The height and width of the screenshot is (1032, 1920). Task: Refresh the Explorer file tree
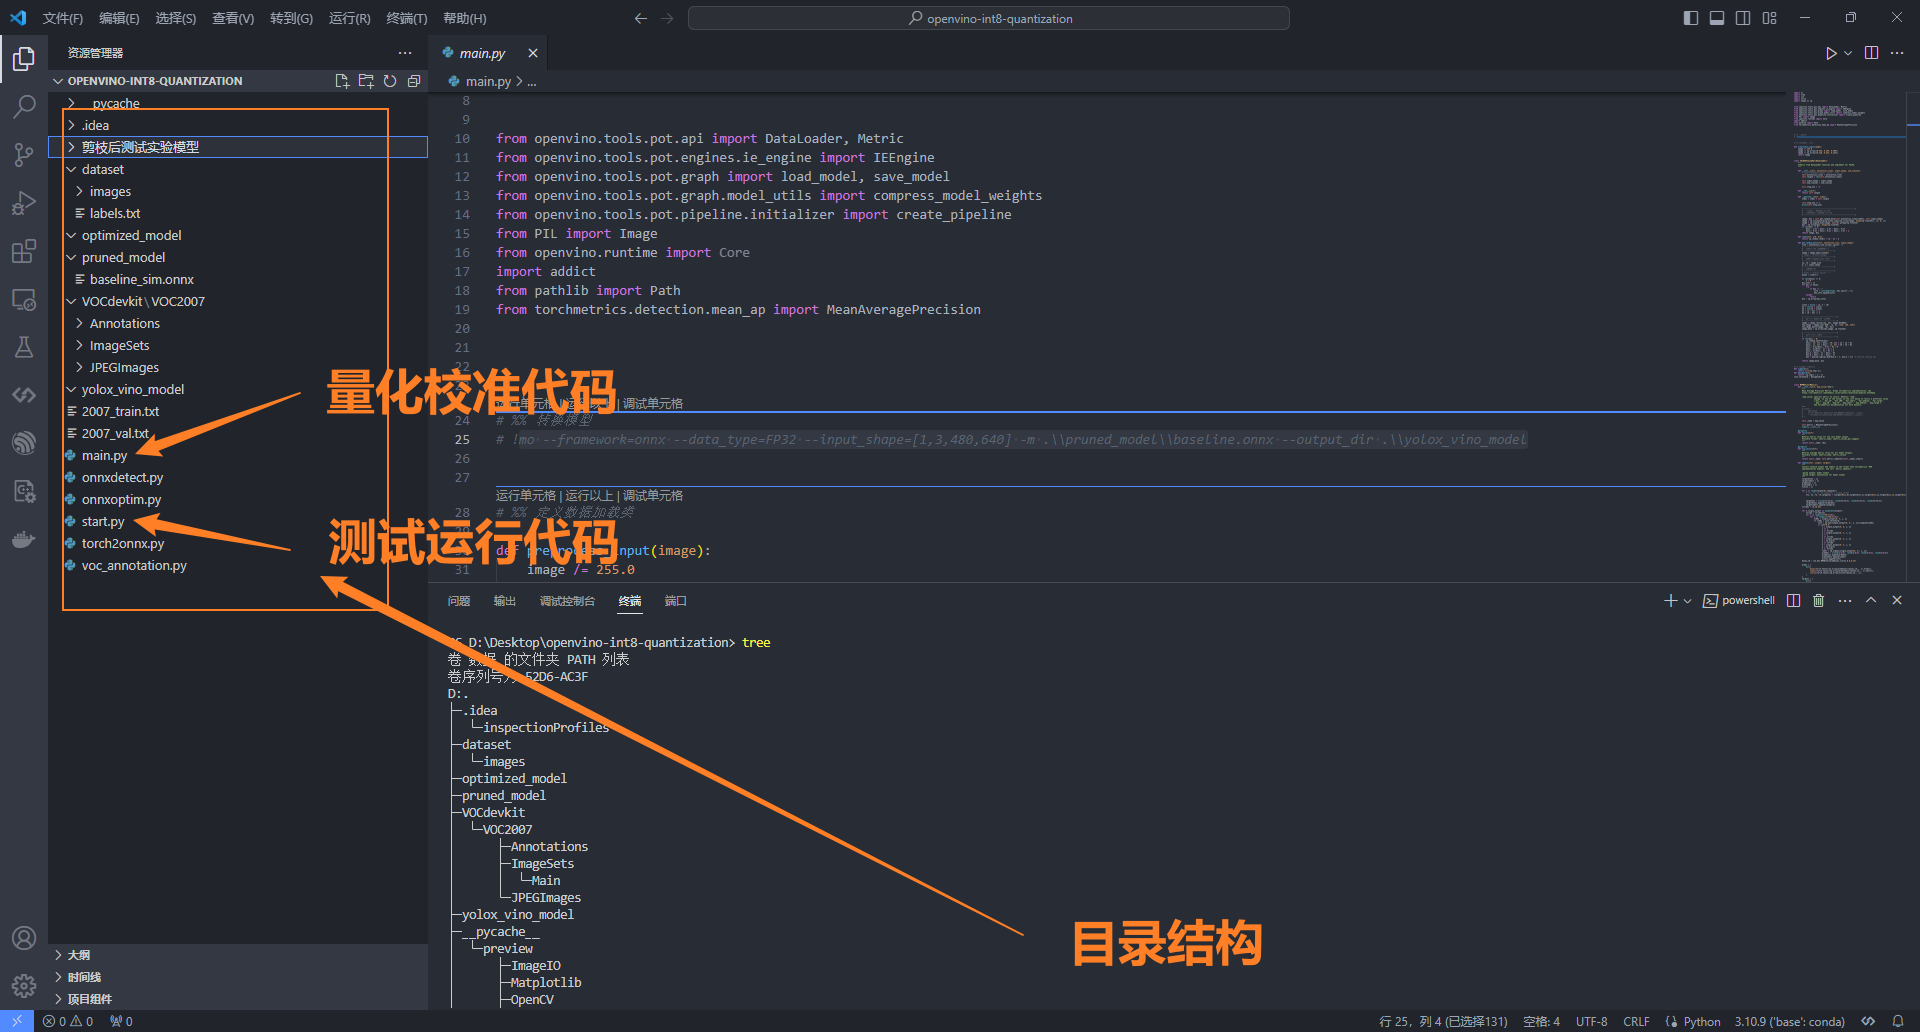[390, 81]
